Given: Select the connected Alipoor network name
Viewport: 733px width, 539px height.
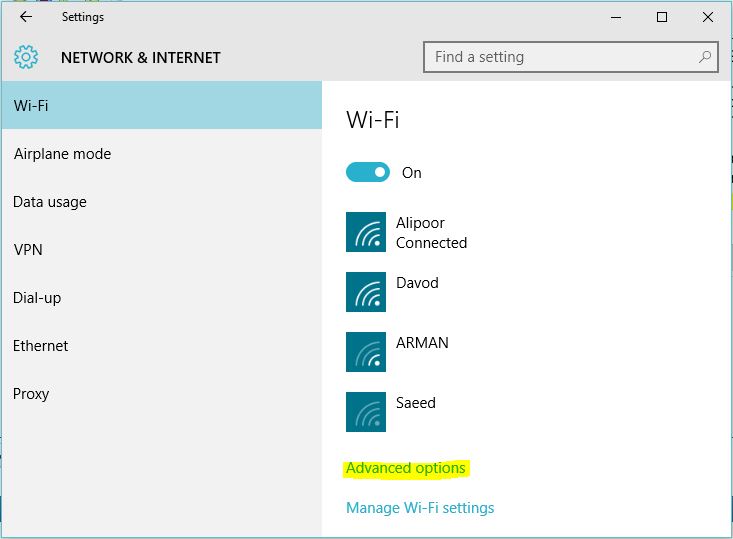Looking at the screenshot, I should 421,223.
